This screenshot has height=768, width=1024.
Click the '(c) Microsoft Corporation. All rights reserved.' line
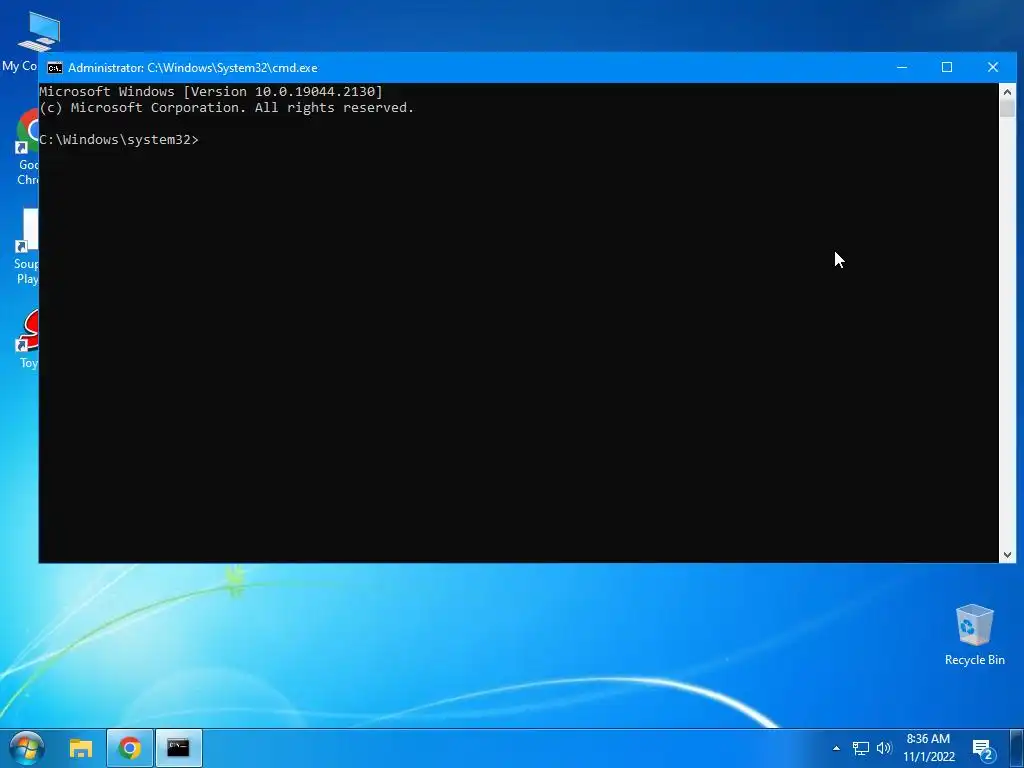pyautogui.click(x=227, y=108)
